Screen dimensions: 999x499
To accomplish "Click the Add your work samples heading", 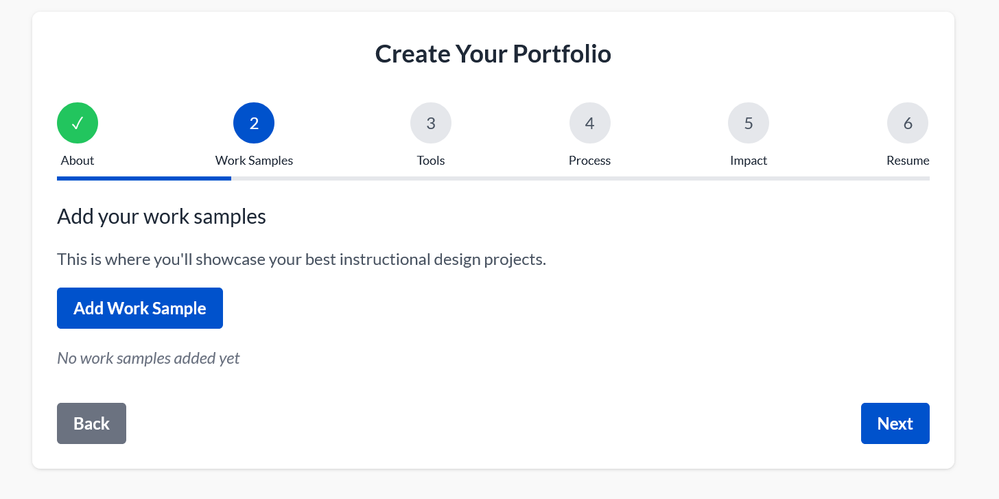I will pyautogui.click(x=161, y=216).
